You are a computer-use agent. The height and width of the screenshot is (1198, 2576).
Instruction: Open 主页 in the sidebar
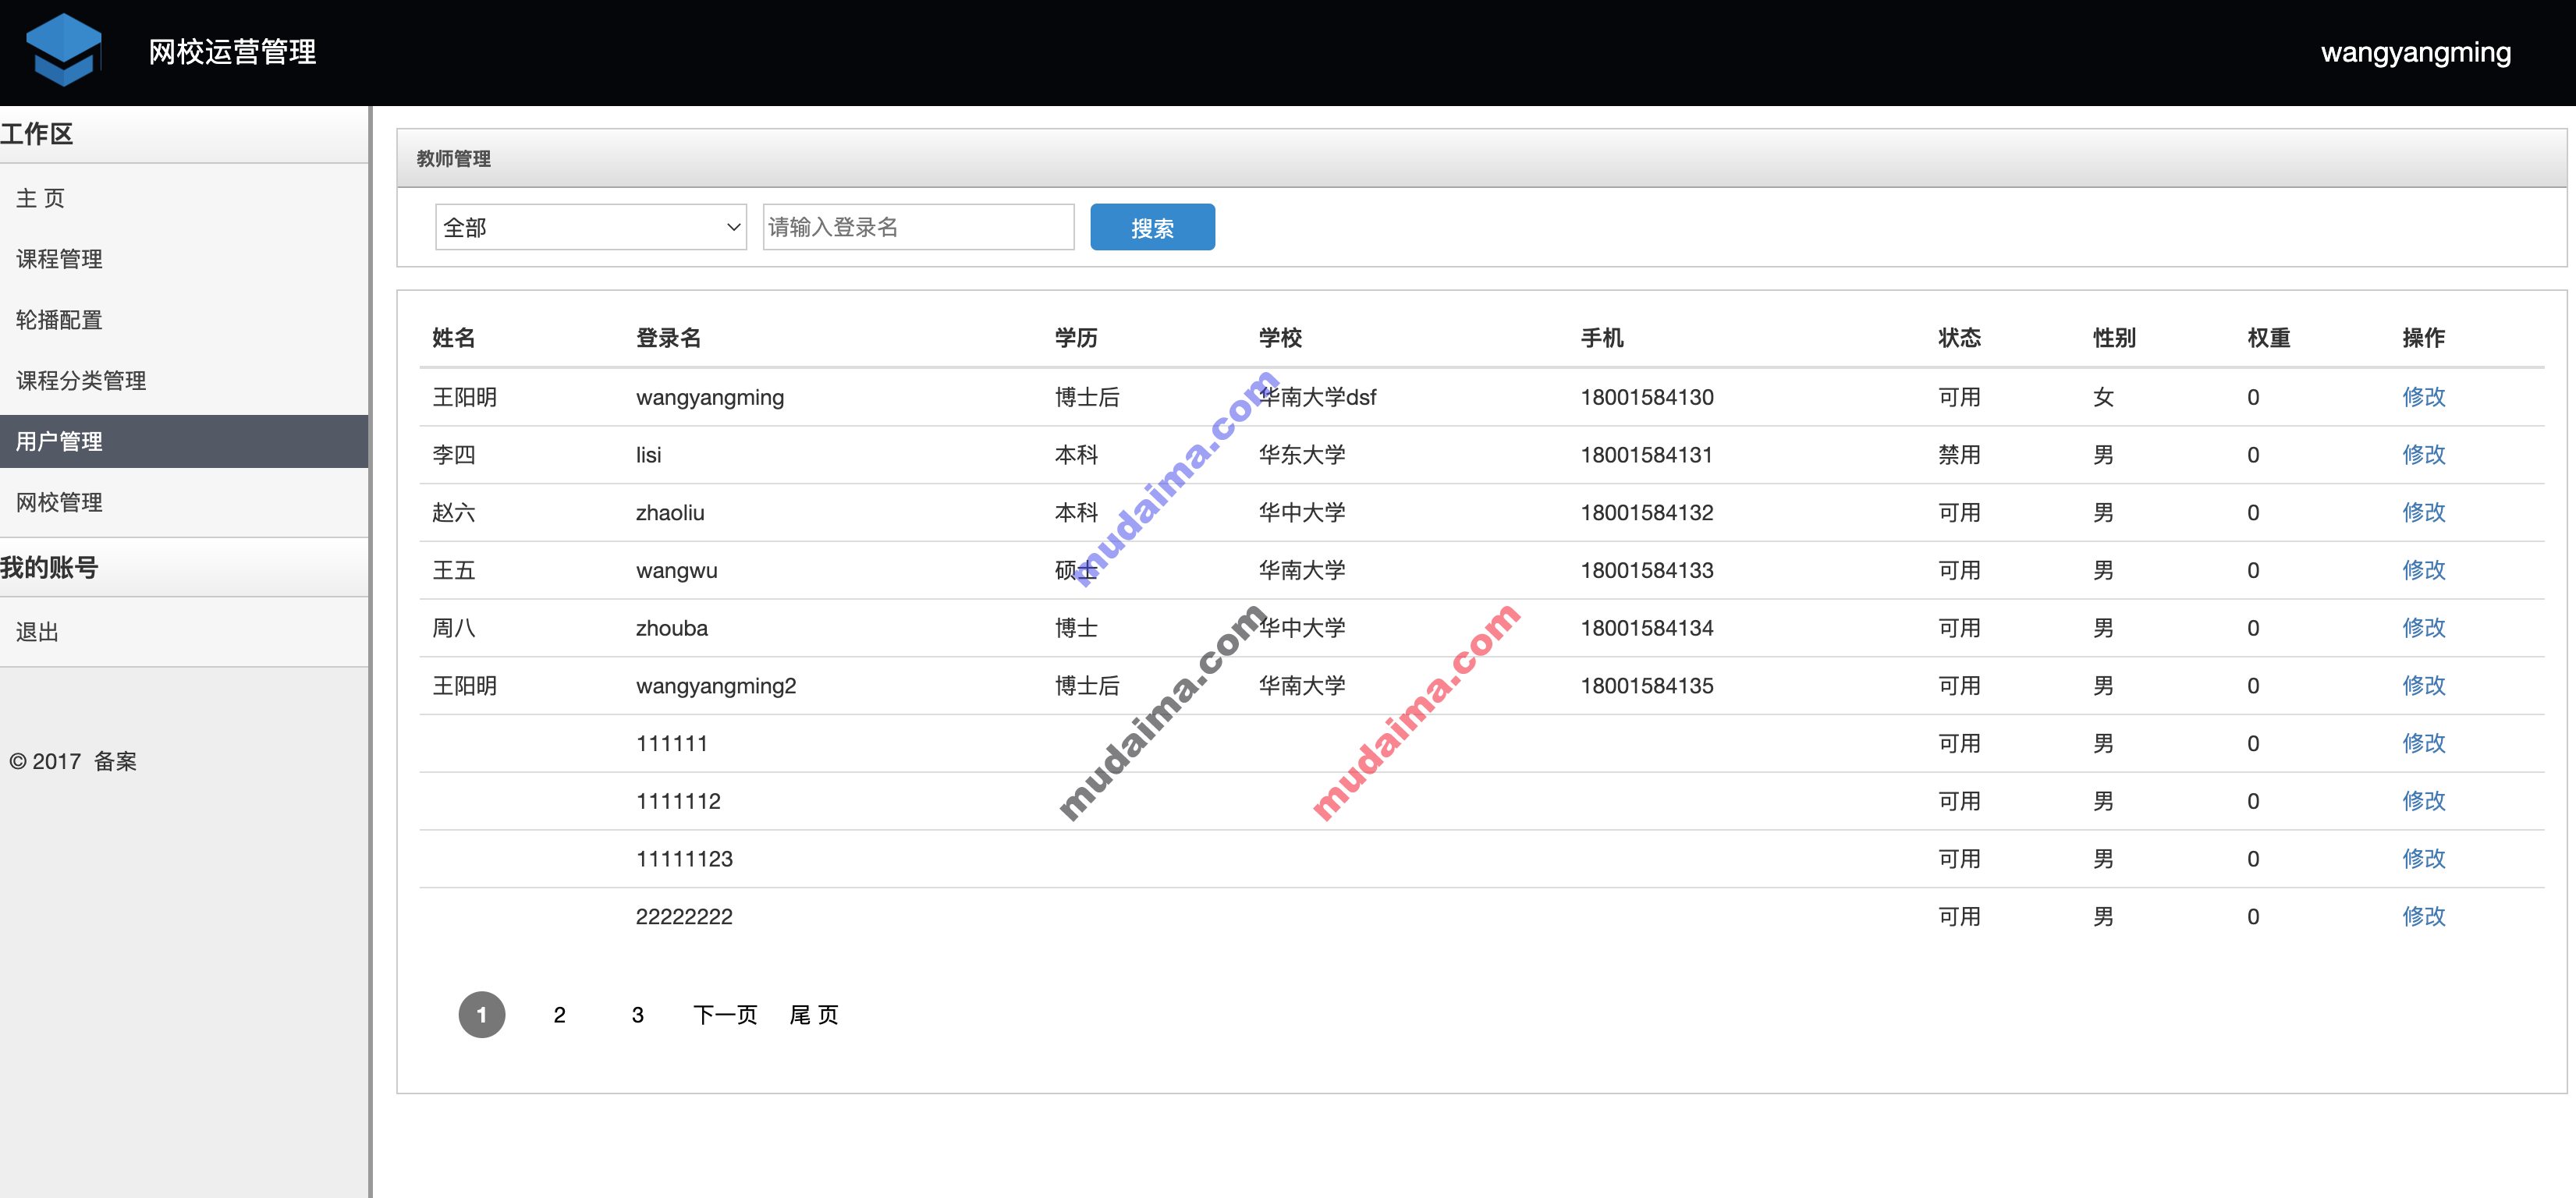(x=184, y=198)
